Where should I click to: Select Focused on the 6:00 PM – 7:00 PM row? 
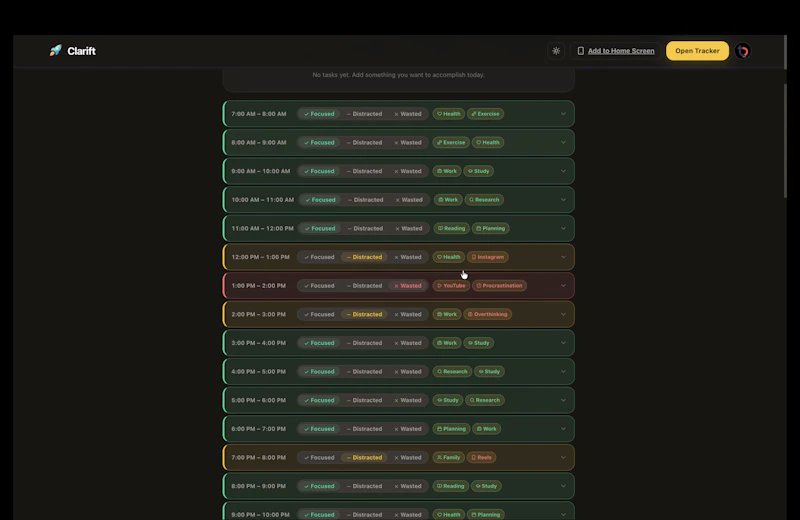tap(319, 429)
